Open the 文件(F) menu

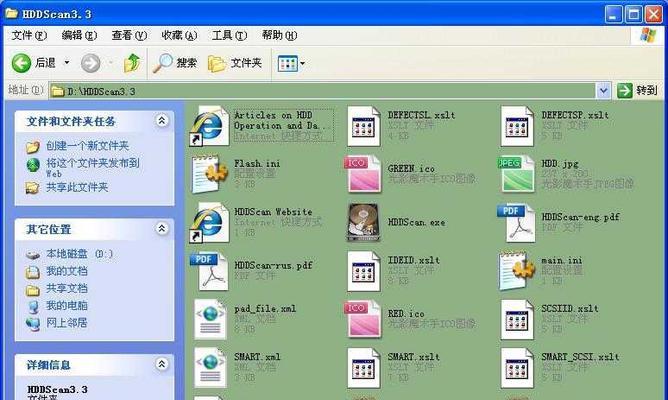pyautogui.click(x=29, y=35)
